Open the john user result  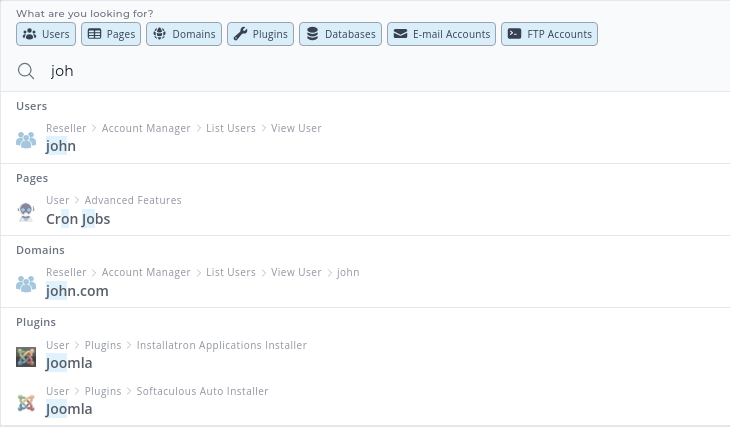[61, 146]
